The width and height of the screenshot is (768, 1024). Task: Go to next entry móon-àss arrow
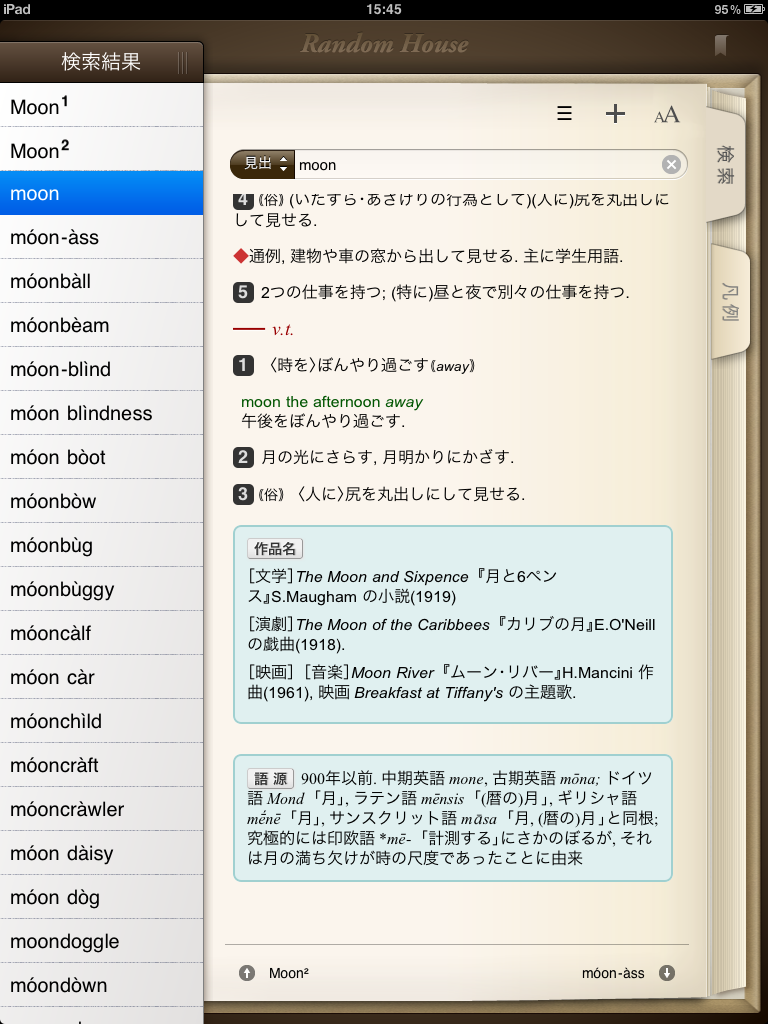pos(667,973)
